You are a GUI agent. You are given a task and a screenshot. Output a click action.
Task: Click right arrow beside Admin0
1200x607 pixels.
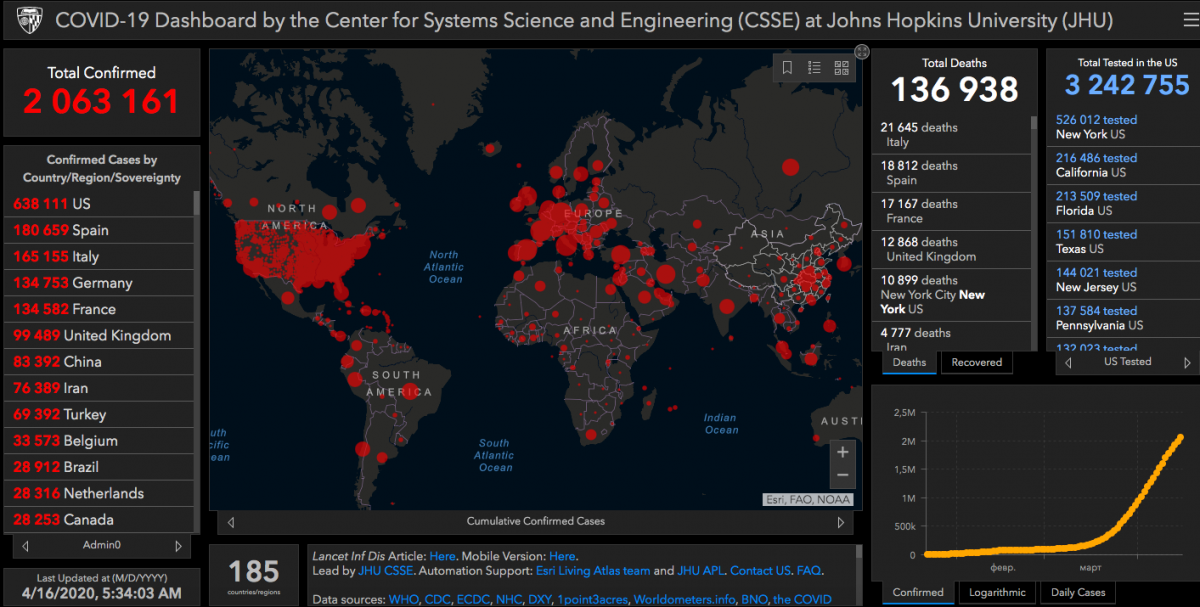tap(178, 546)
